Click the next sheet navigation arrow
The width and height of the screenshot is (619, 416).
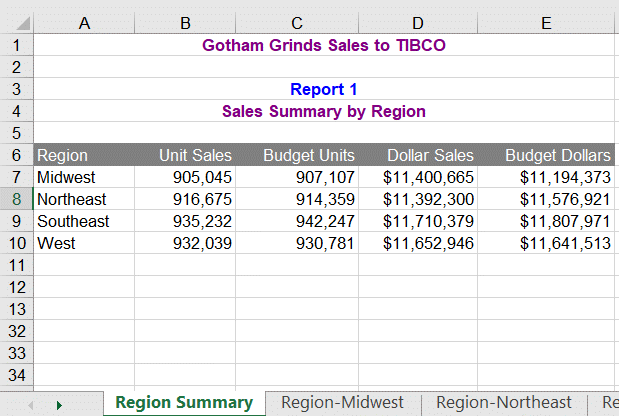coord(59,404)
